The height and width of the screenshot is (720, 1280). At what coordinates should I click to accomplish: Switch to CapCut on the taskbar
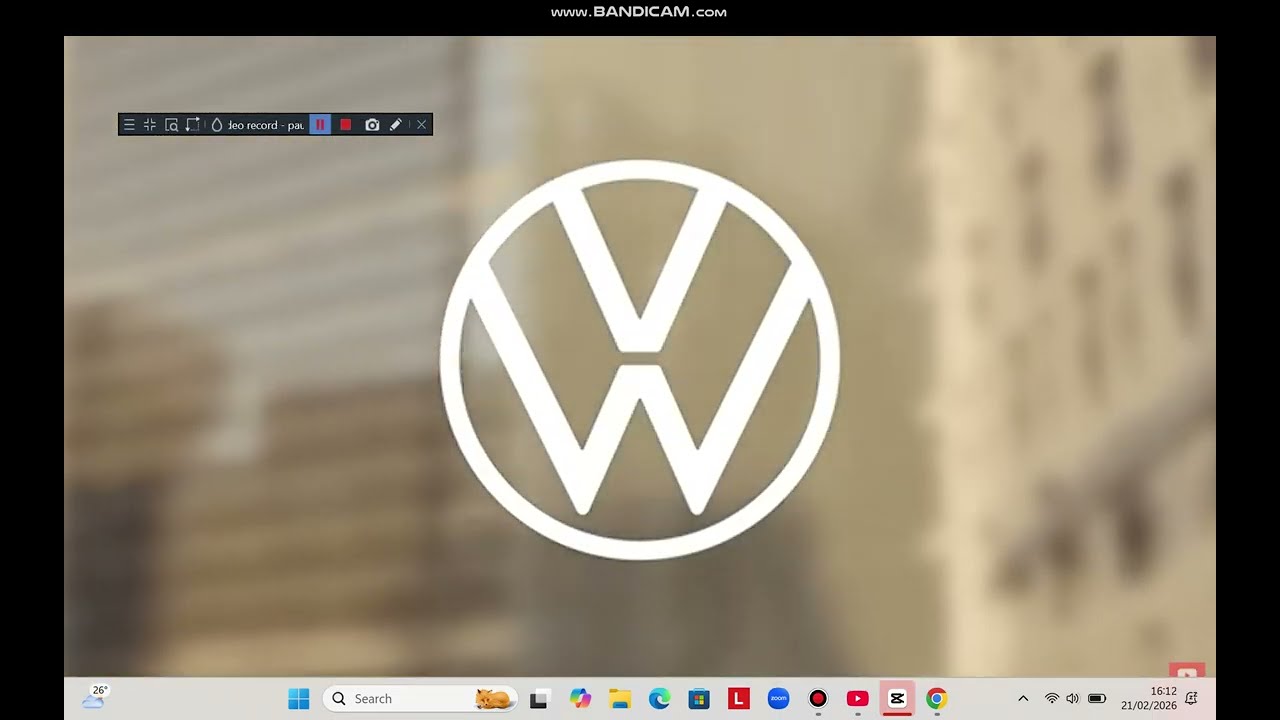click(x=897, y=699)
